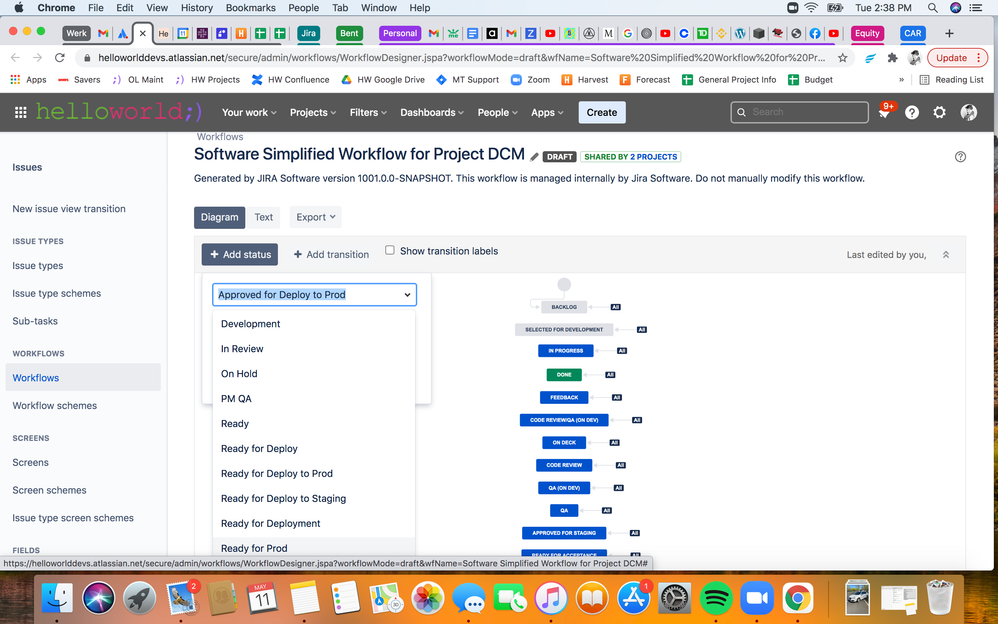This screenshot has height=624, width=998.
Task: Open the Music app in the Dock
Action: pyautogui.click(x=551, y=598)
